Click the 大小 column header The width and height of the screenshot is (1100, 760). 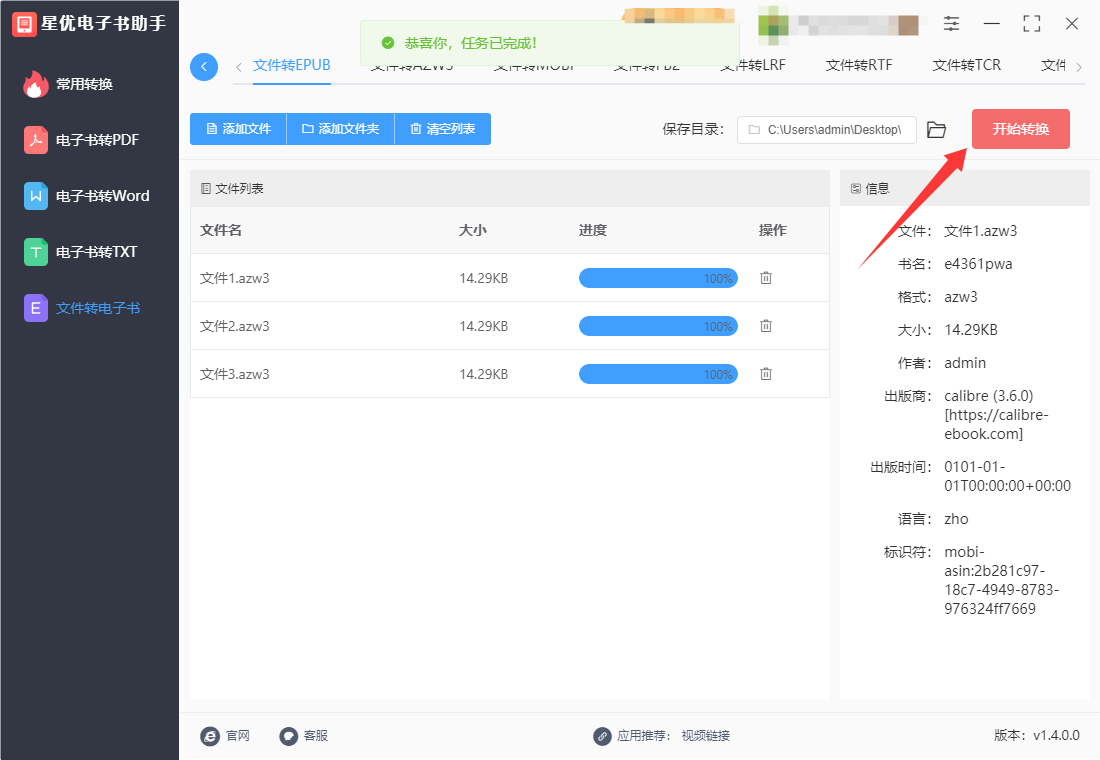(473, 230)
